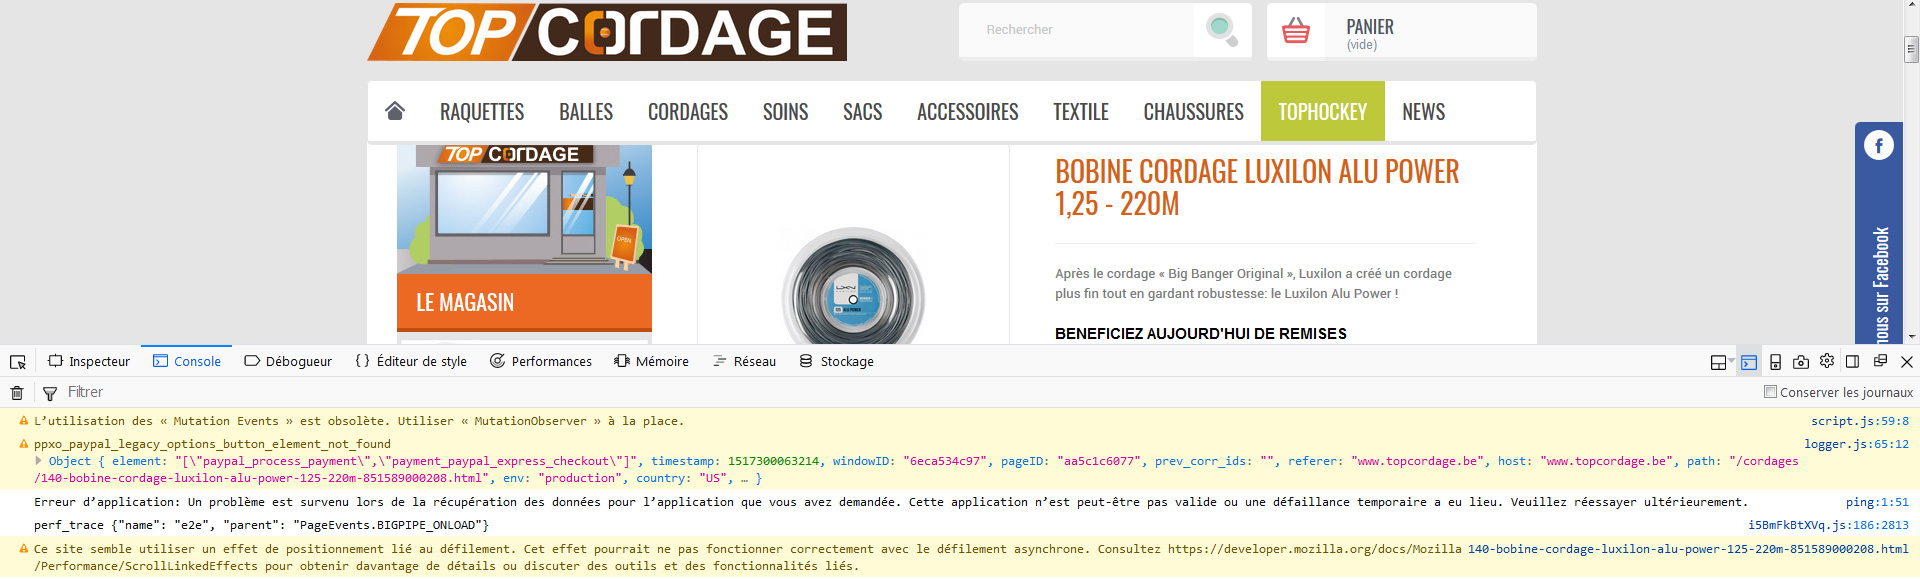Clear console output with trash icon
This screenshot has height=579, width=1920.
click(17, 393)
